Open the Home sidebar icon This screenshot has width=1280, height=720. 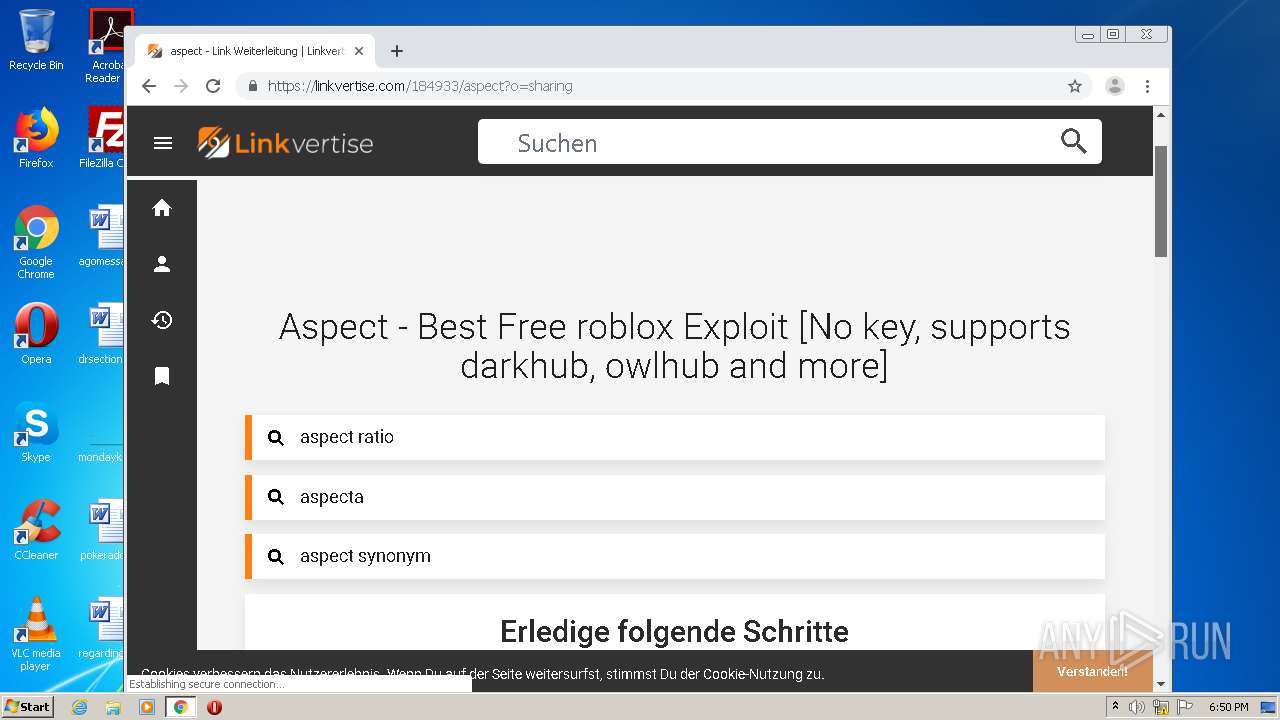click(x=162, y=208)
